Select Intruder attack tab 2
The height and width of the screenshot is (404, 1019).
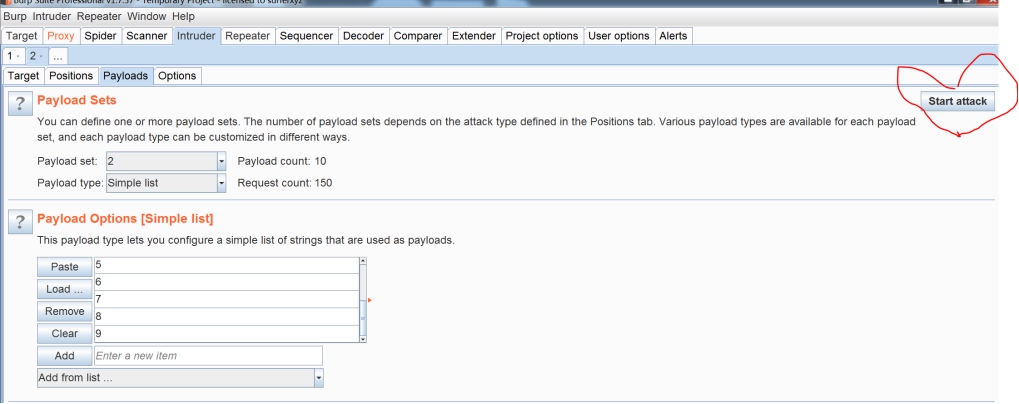(36, 56)
